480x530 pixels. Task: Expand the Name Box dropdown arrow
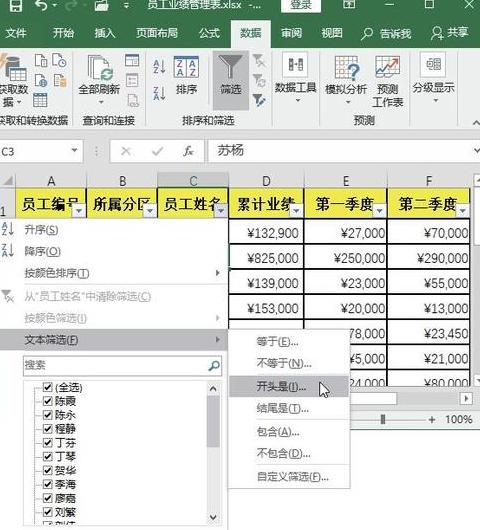74,150
